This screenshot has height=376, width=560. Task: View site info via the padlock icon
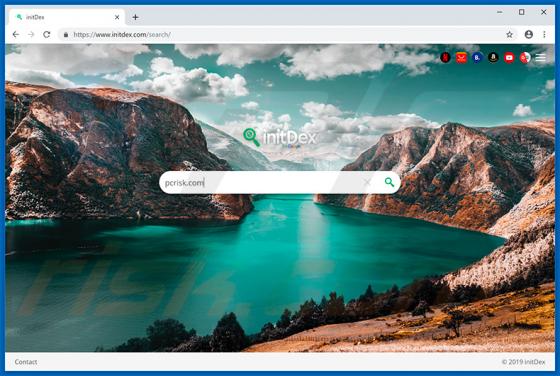click(66, 35)
